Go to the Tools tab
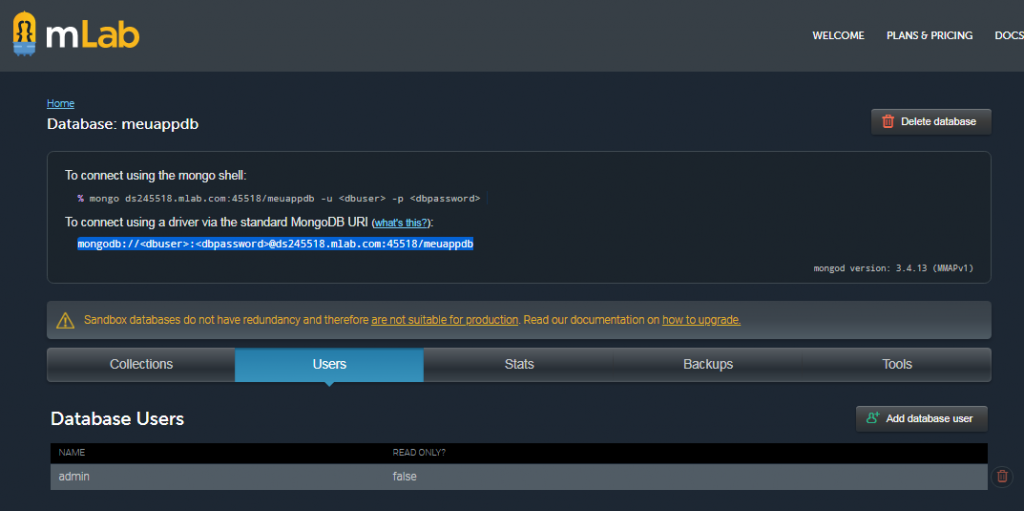 tap(897, 365)
